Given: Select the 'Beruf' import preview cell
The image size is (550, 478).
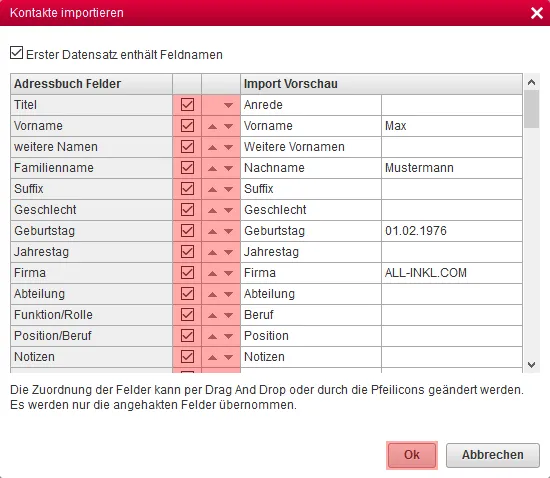Looking at the screenshot, I should pos(311,315).
